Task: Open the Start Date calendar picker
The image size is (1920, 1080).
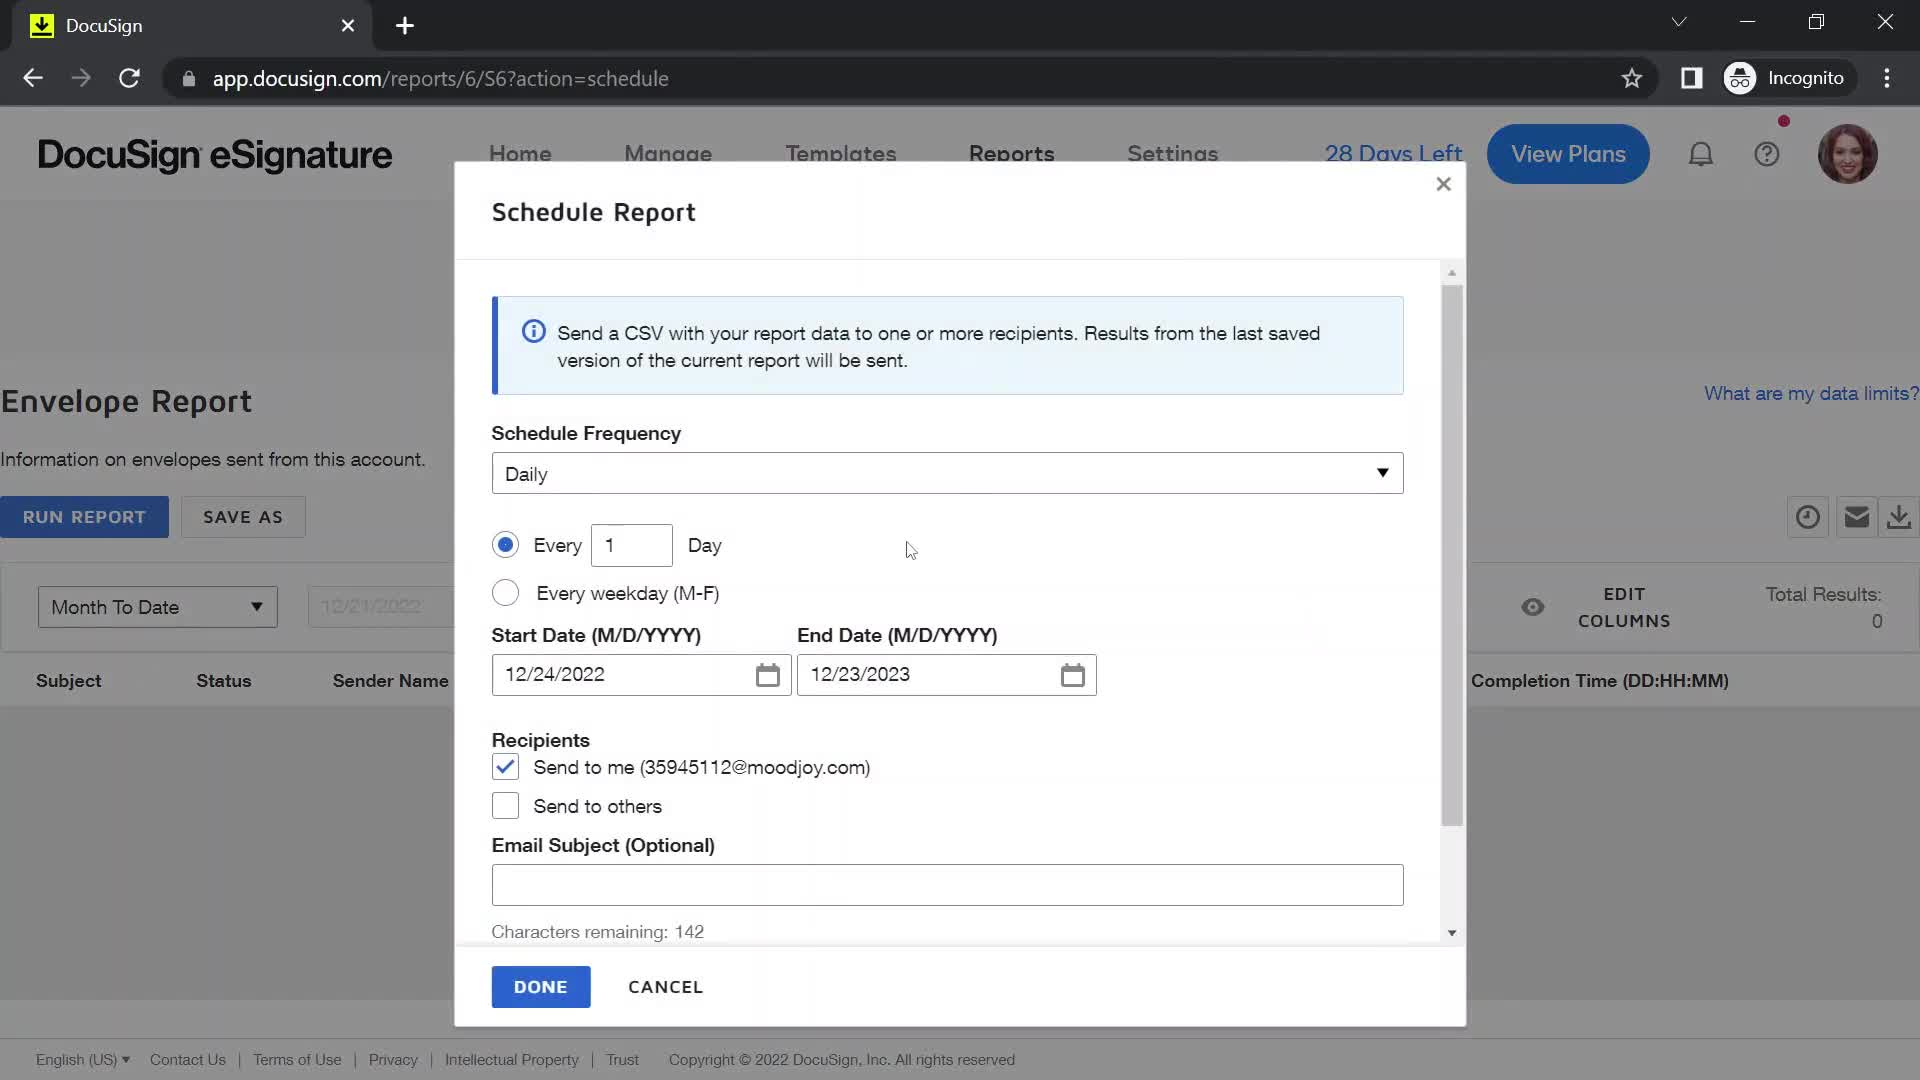Action: [767, 675]
